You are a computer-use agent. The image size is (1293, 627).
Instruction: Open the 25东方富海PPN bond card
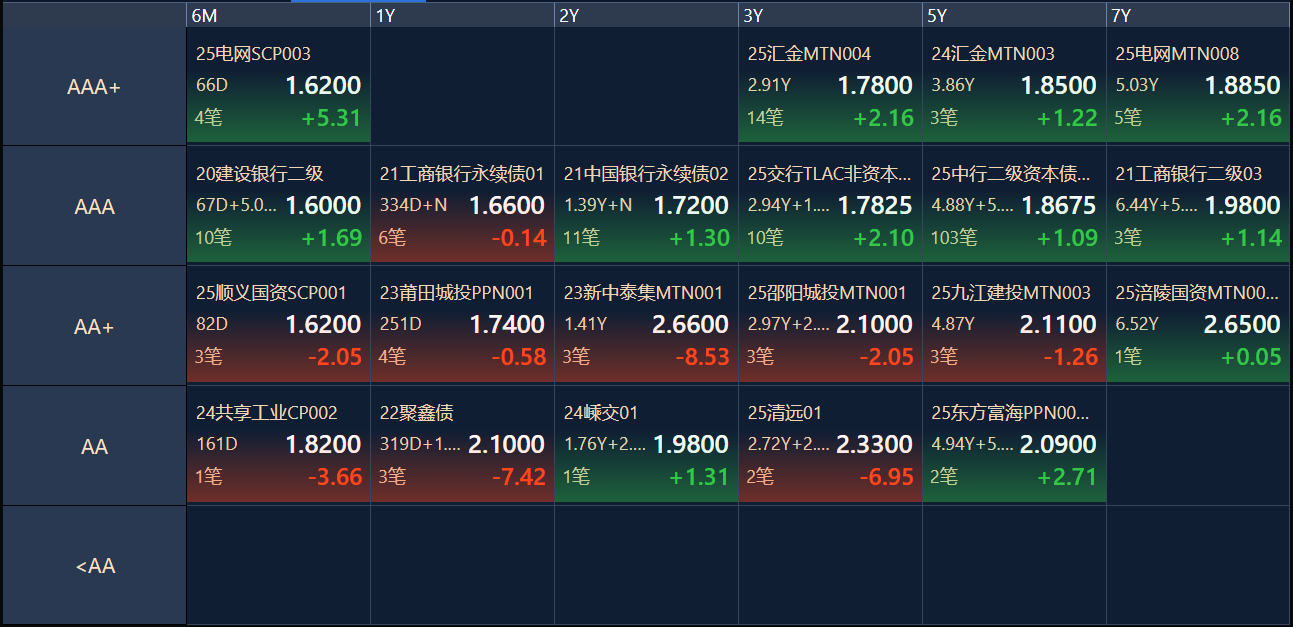(x=1014, y=444)
